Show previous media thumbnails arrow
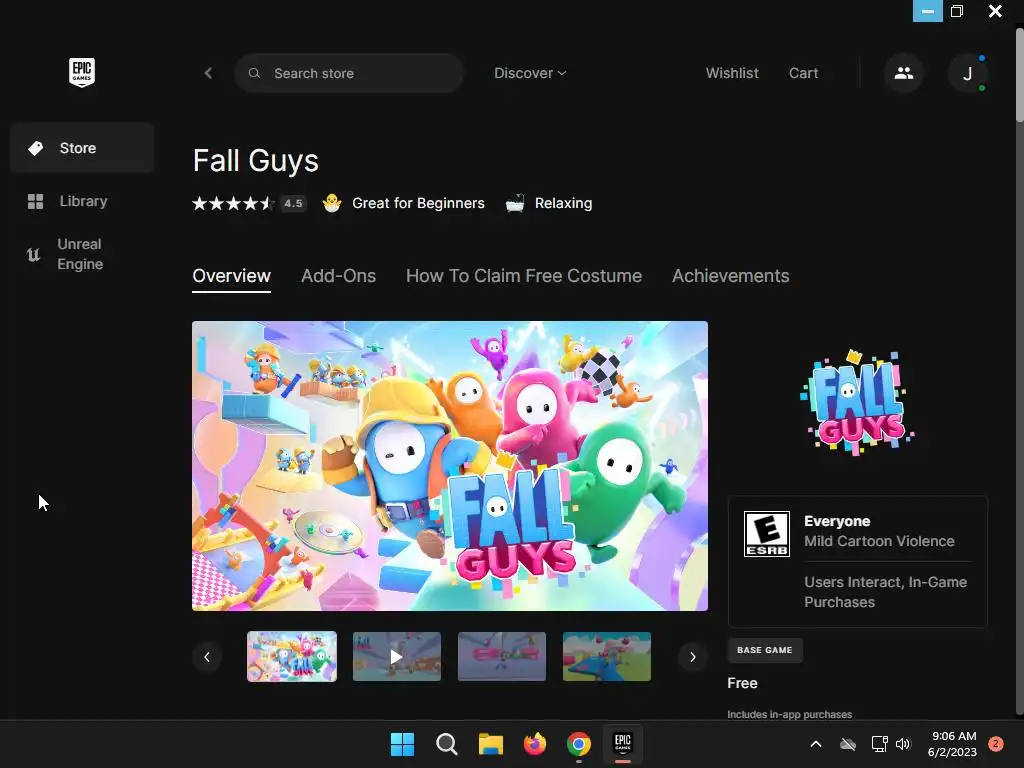The image size is (1024, 768). 207,657
